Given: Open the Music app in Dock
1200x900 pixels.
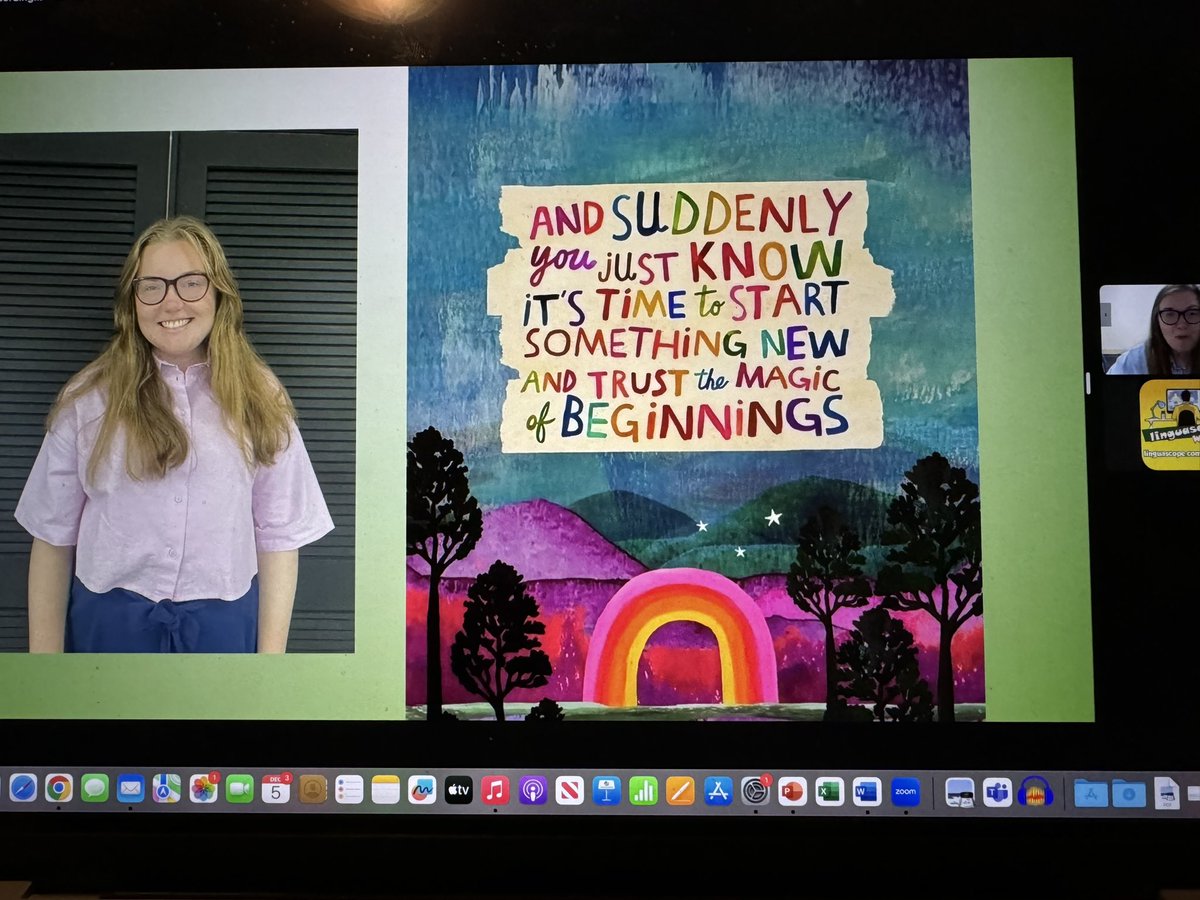Looking at the screenshot, I should click(x=495, y=790).
